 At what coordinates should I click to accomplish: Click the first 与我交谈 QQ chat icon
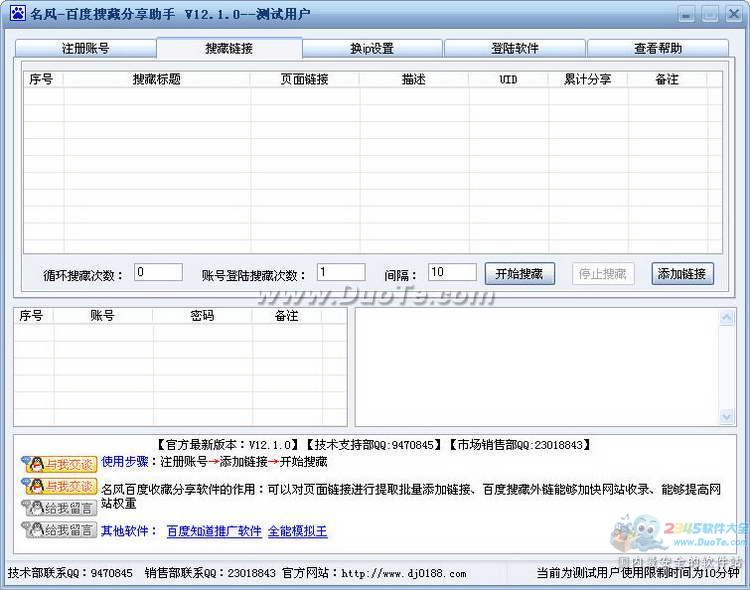point(59,464)
